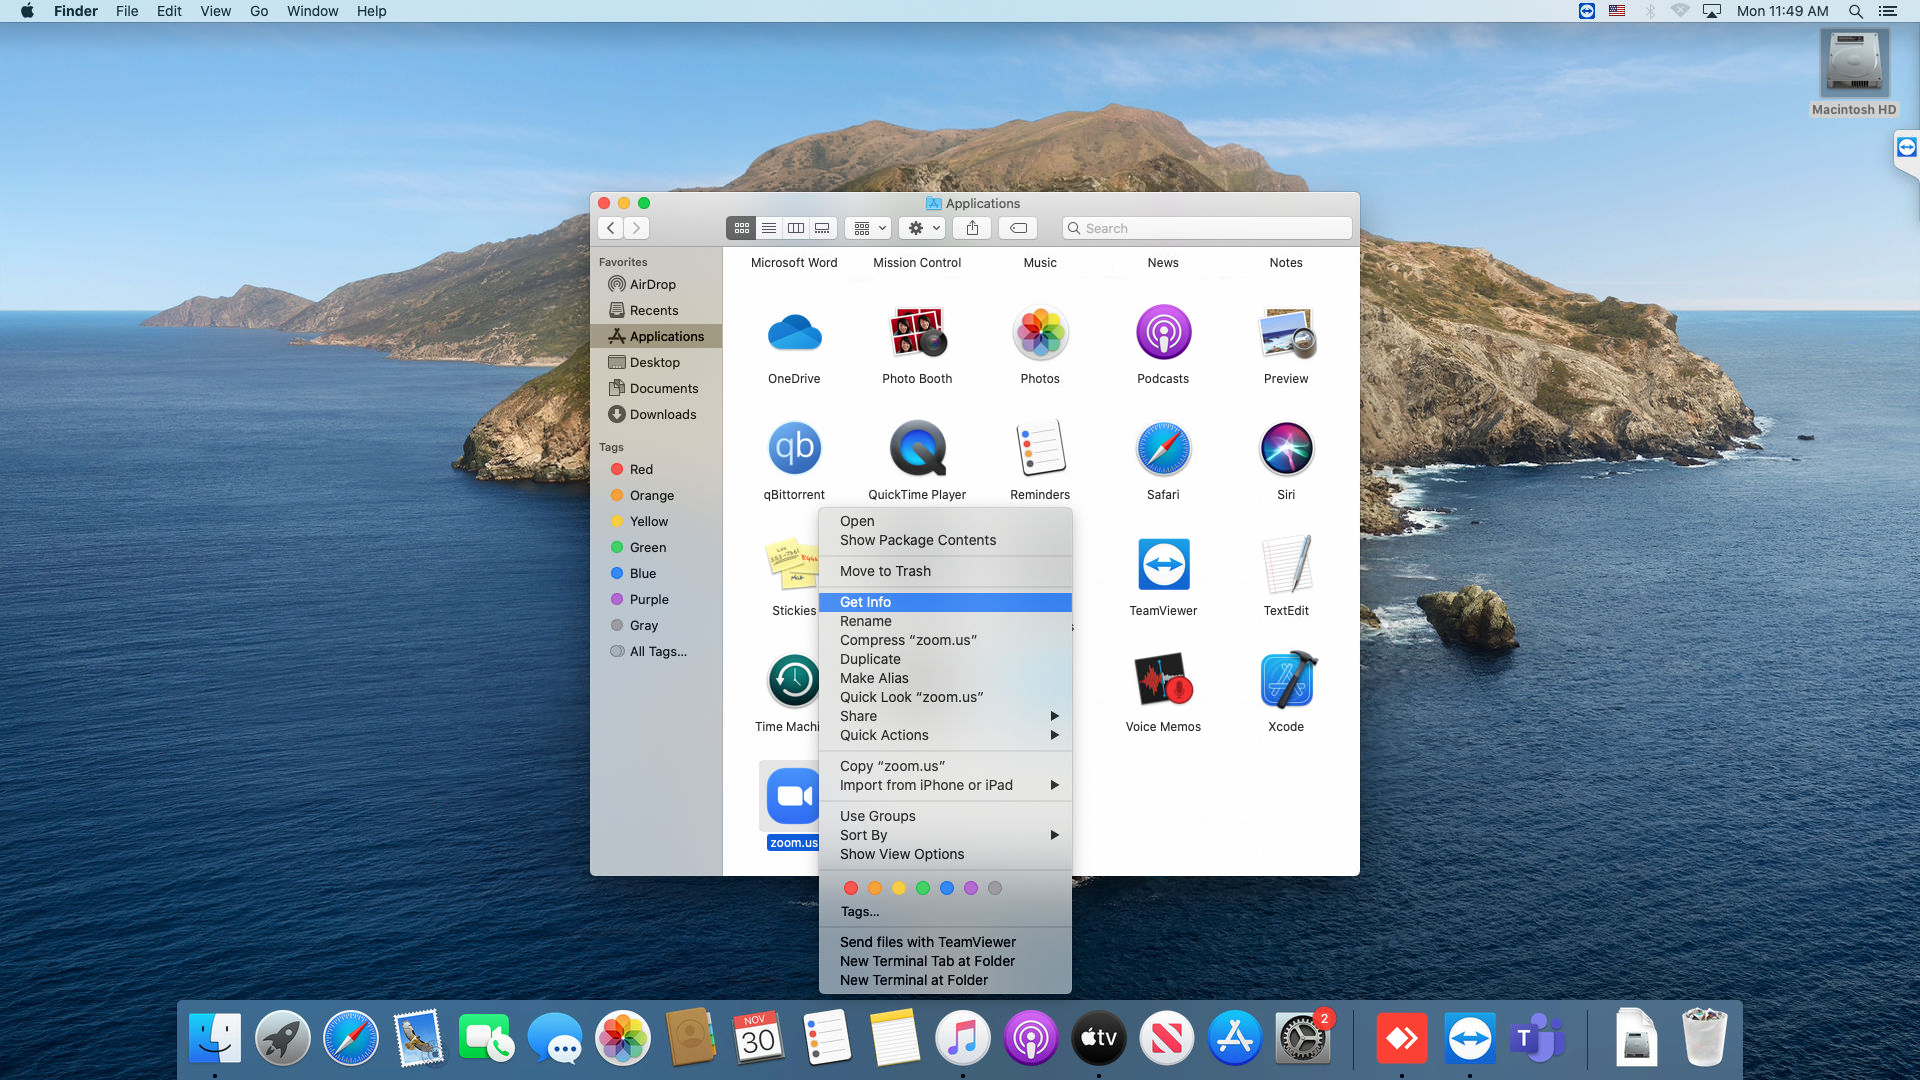Select the Photos app icon in Finder

point(1040,334)
